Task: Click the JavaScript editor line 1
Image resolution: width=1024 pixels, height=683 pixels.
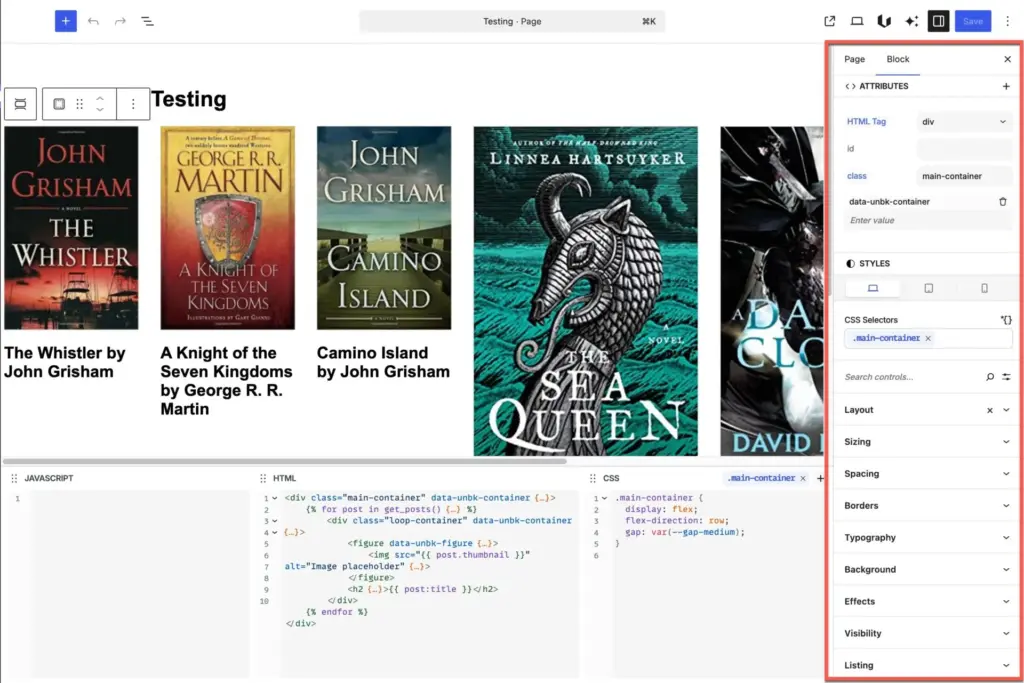Action: (140, 499)
